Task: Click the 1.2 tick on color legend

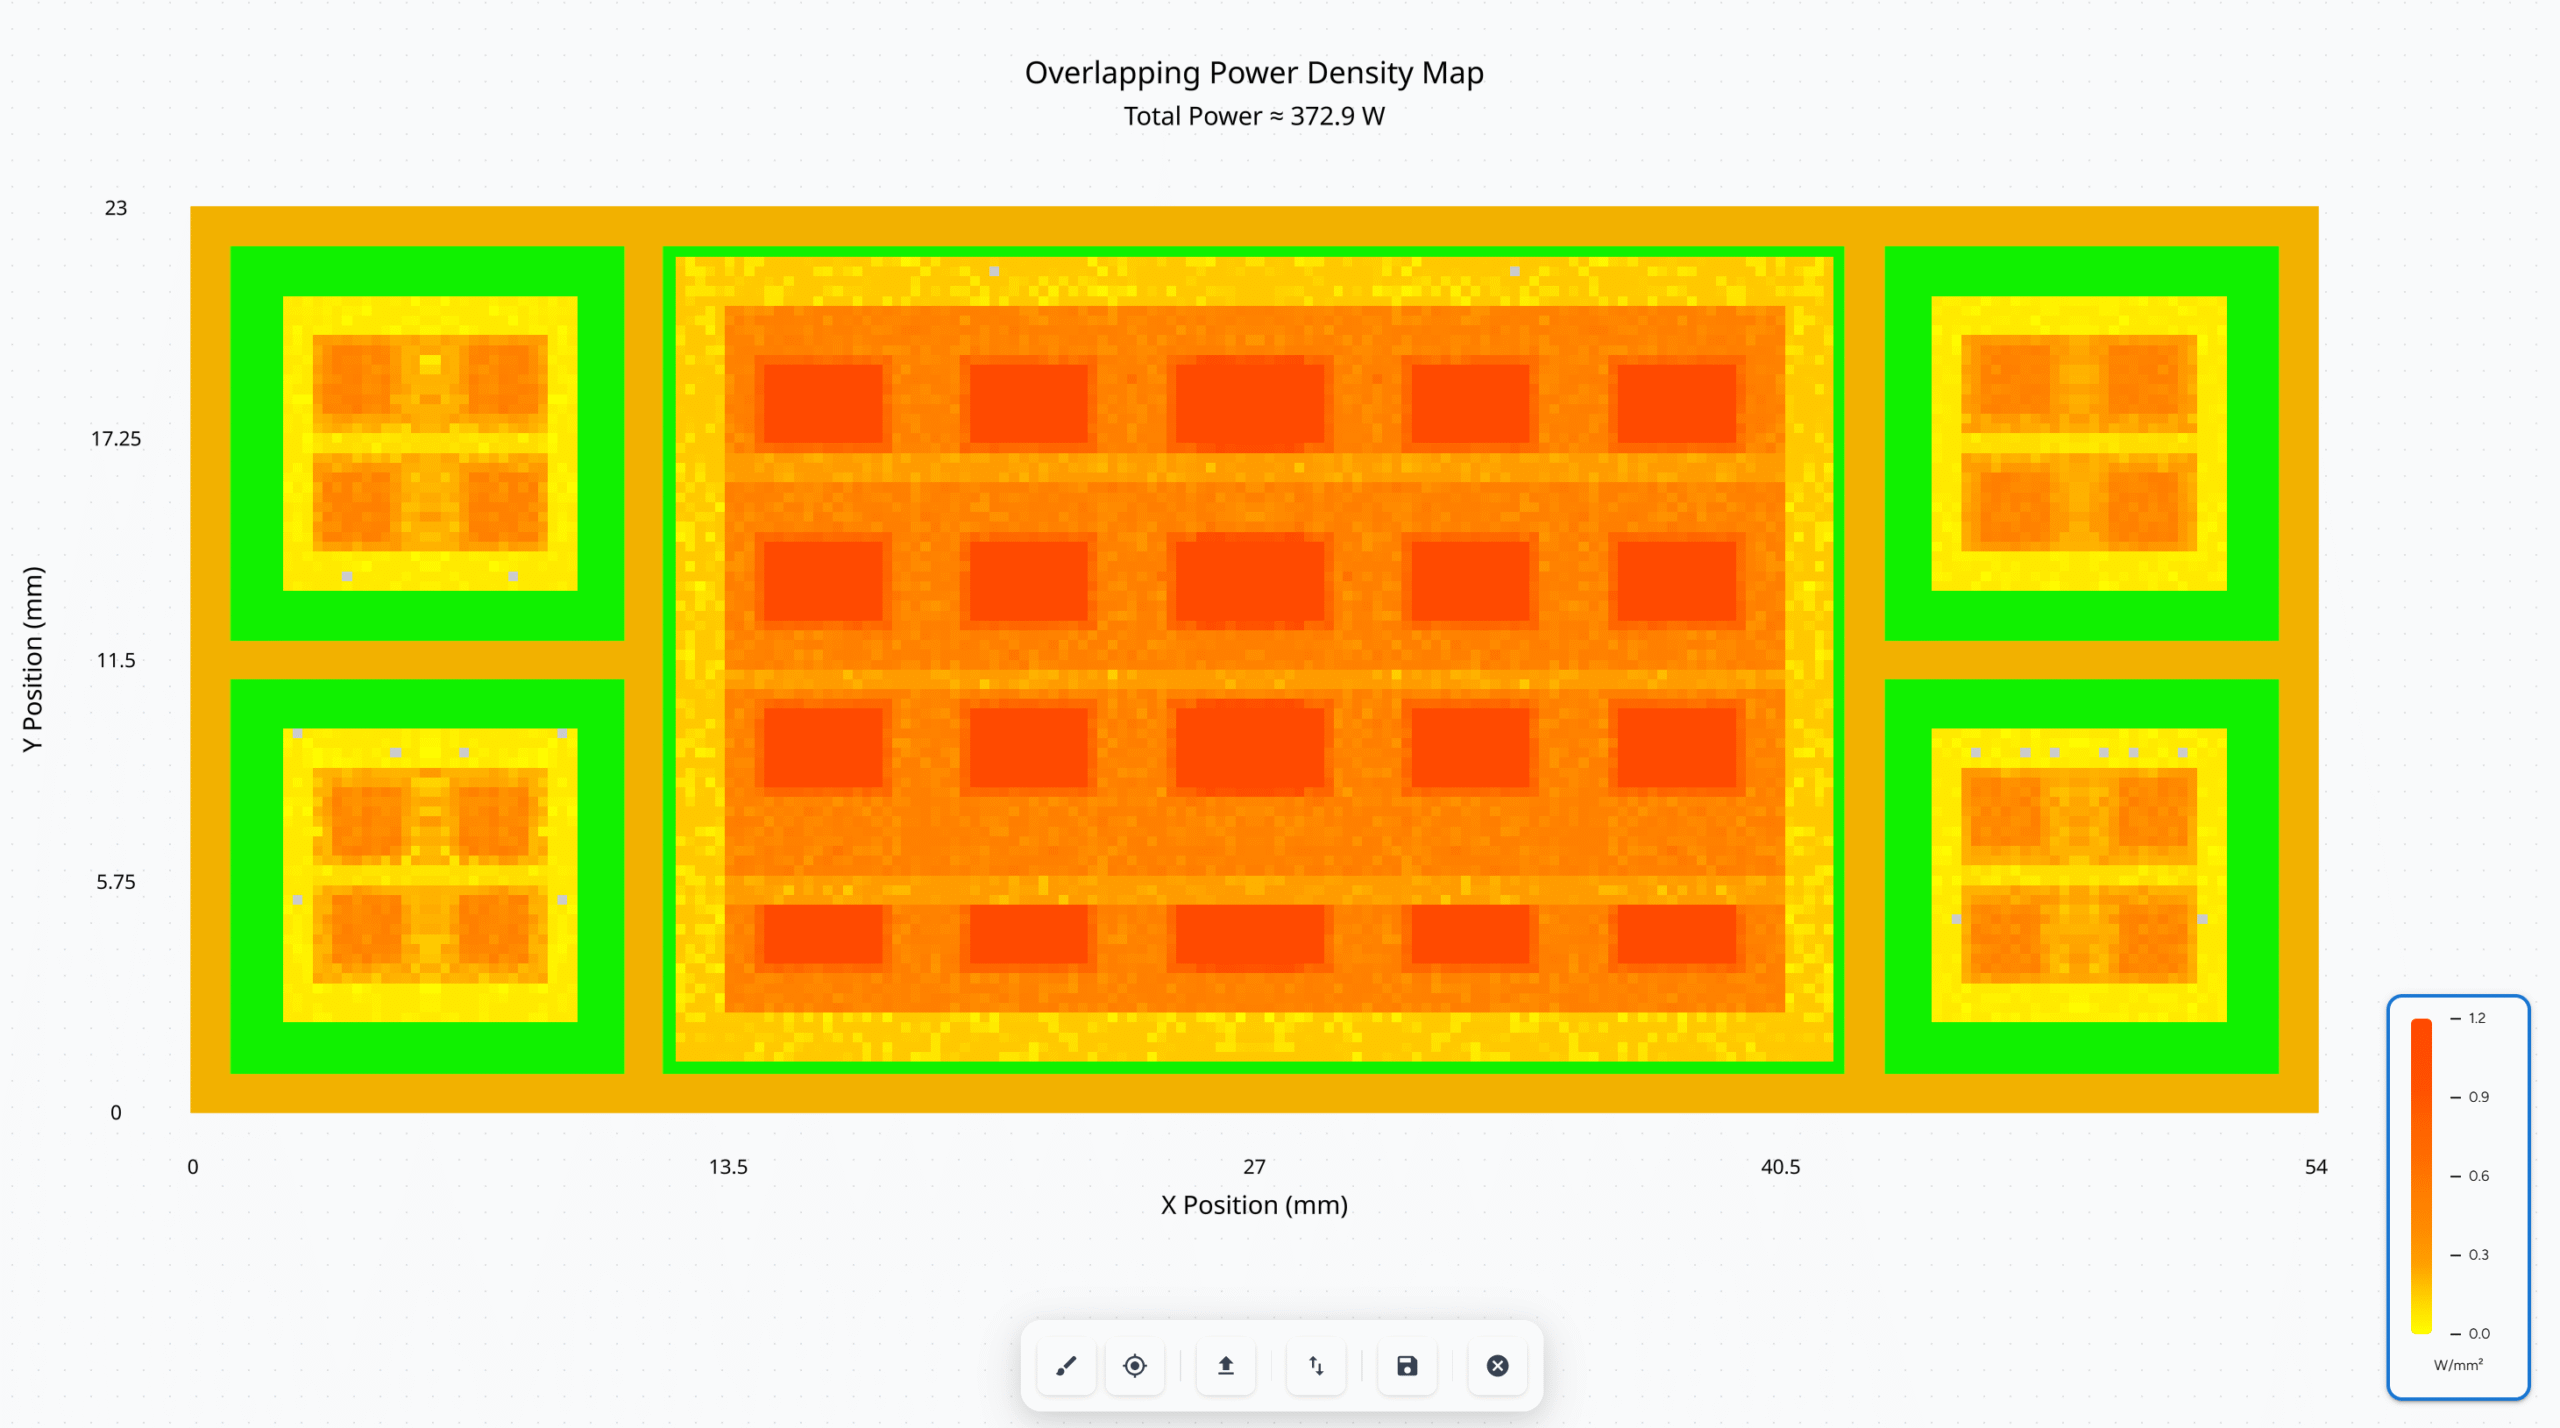Action: pyautogui.click(x=2476, y=1018)
